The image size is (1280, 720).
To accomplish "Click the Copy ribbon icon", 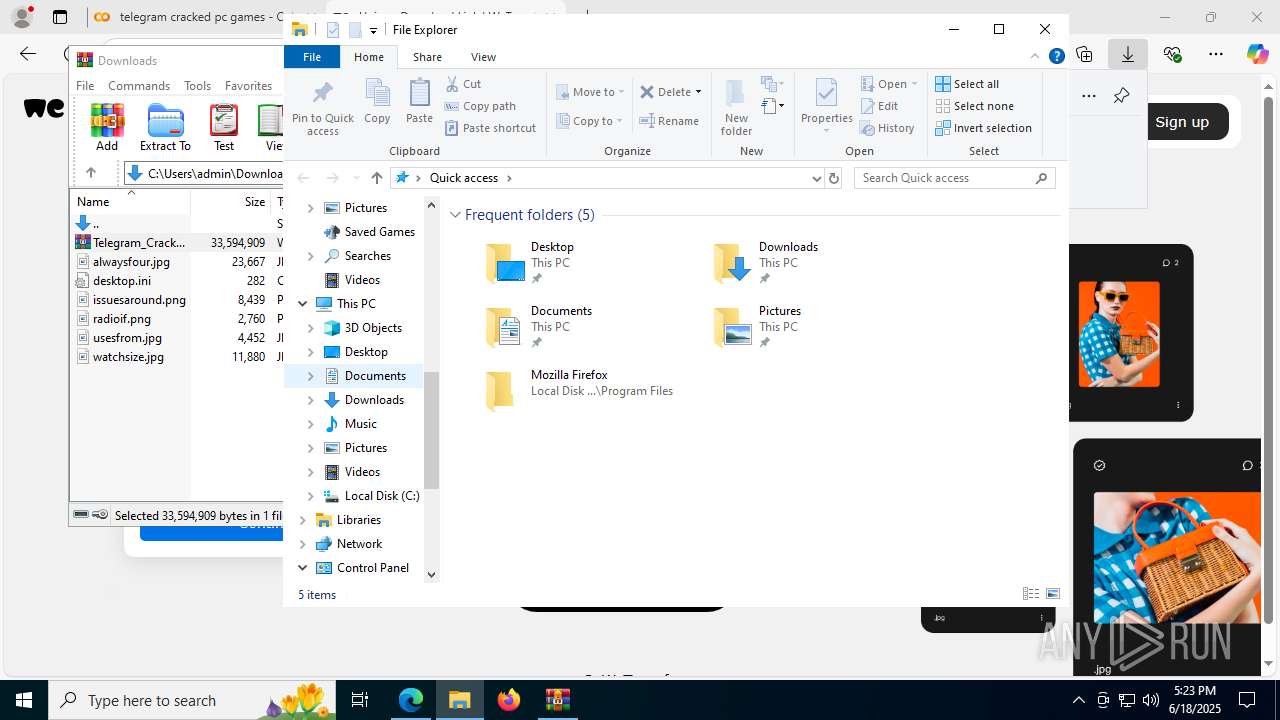I will [x=377, y=102].
